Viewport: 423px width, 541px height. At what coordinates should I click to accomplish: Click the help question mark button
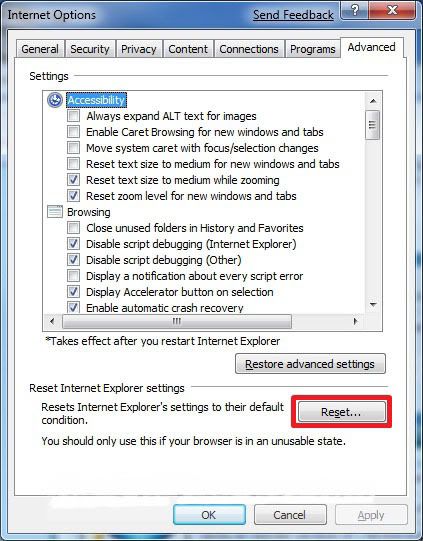pyautogui.click(x=355, y=11)
